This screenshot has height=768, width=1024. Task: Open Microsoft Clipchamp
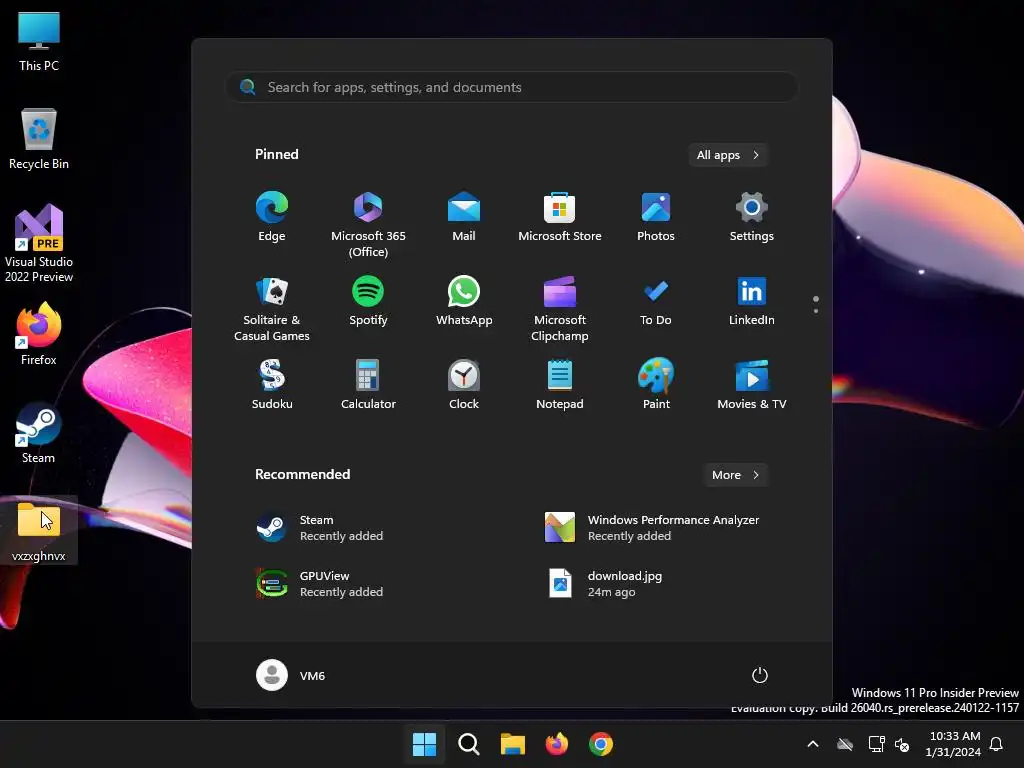click(560, 309)
